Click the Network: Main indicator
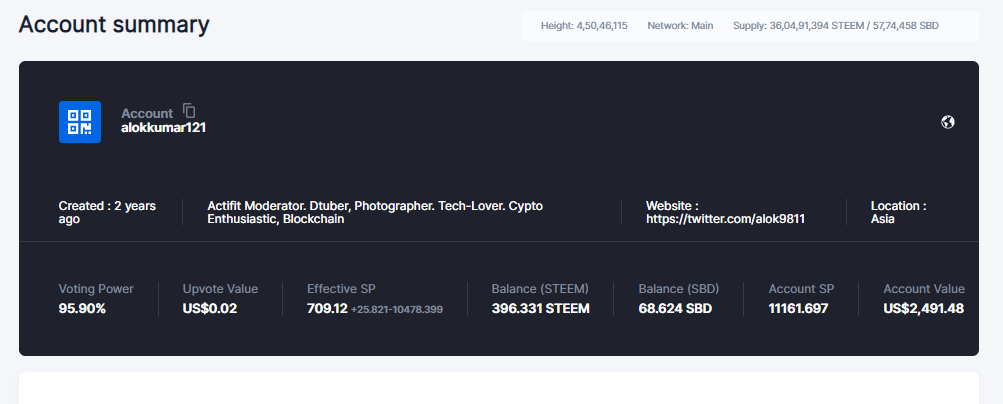The width and height of the screenshot is (1003, 404). (x=680, y=25)
